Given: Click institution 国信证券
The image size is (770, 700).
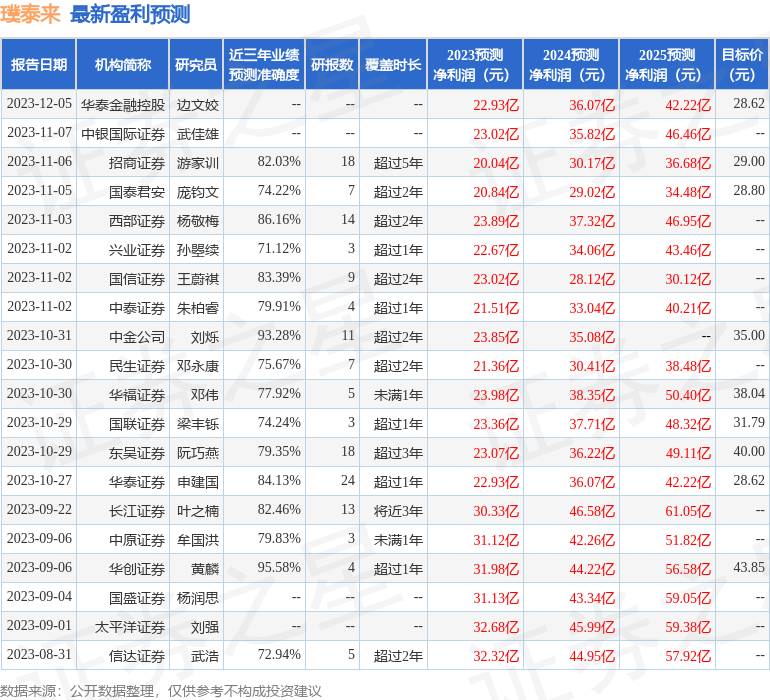Looking at the screenshot, I should pos(137,279).
